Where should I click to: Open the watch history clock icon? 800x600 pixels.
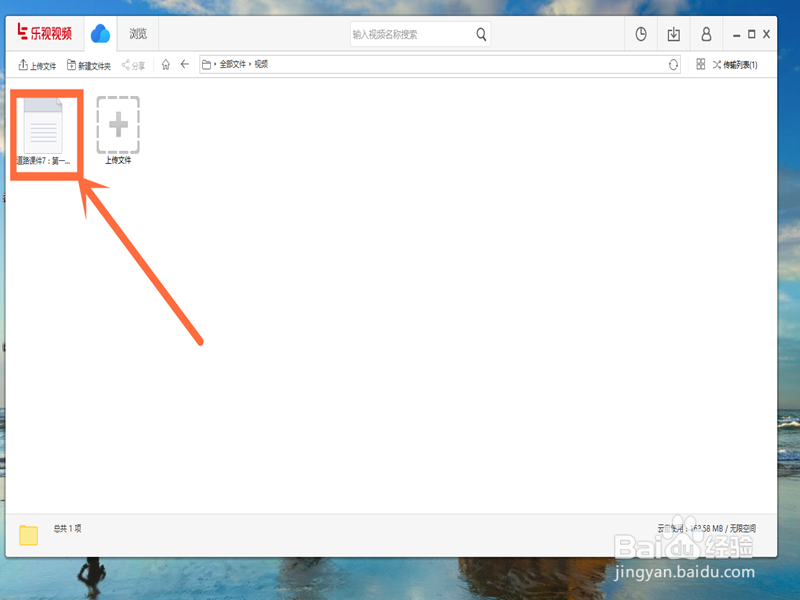[641, 34]
